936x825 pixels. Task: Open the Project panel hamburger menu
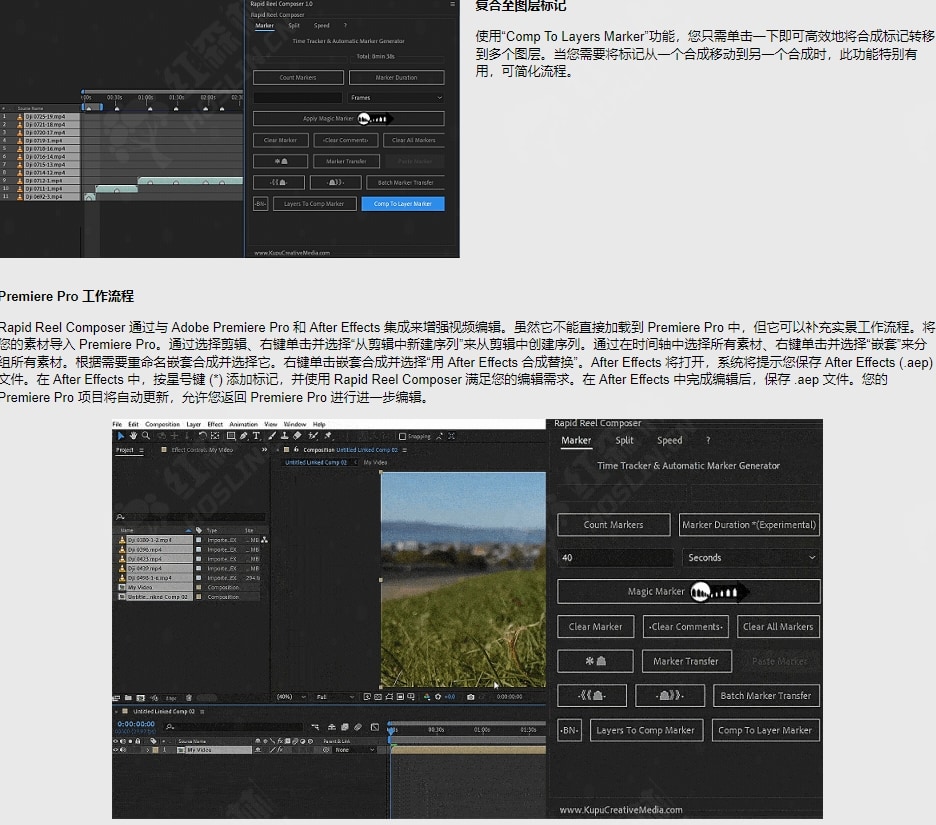tap(141, 450)
